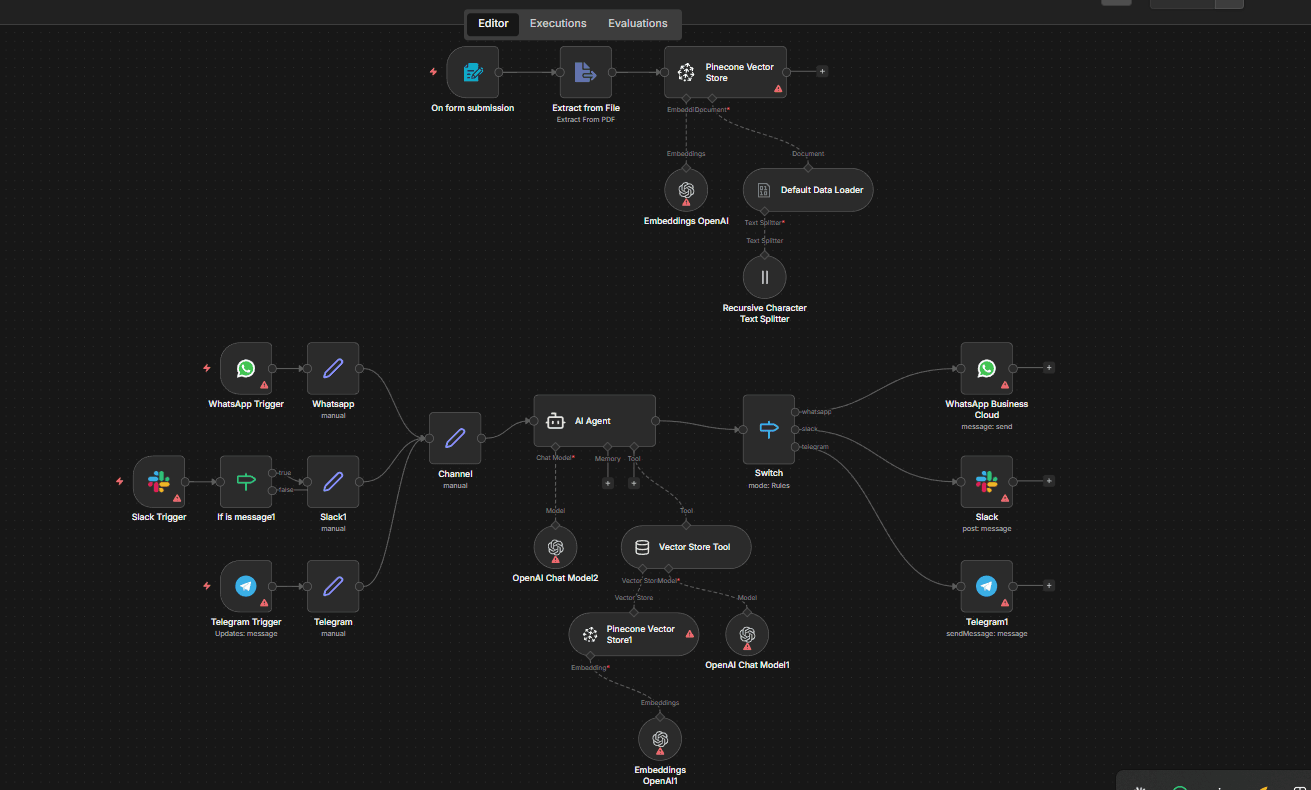Open the top Pinecone Vector Store node
Viewport: 1311px width, 790px height.
tap(726, 72)
